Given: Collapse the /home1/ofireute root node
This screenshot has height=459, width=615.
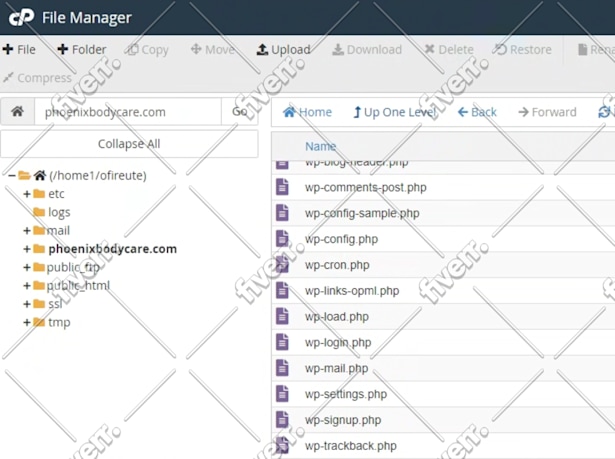Looking at the screenshot, I should click(x=12, y=175).
